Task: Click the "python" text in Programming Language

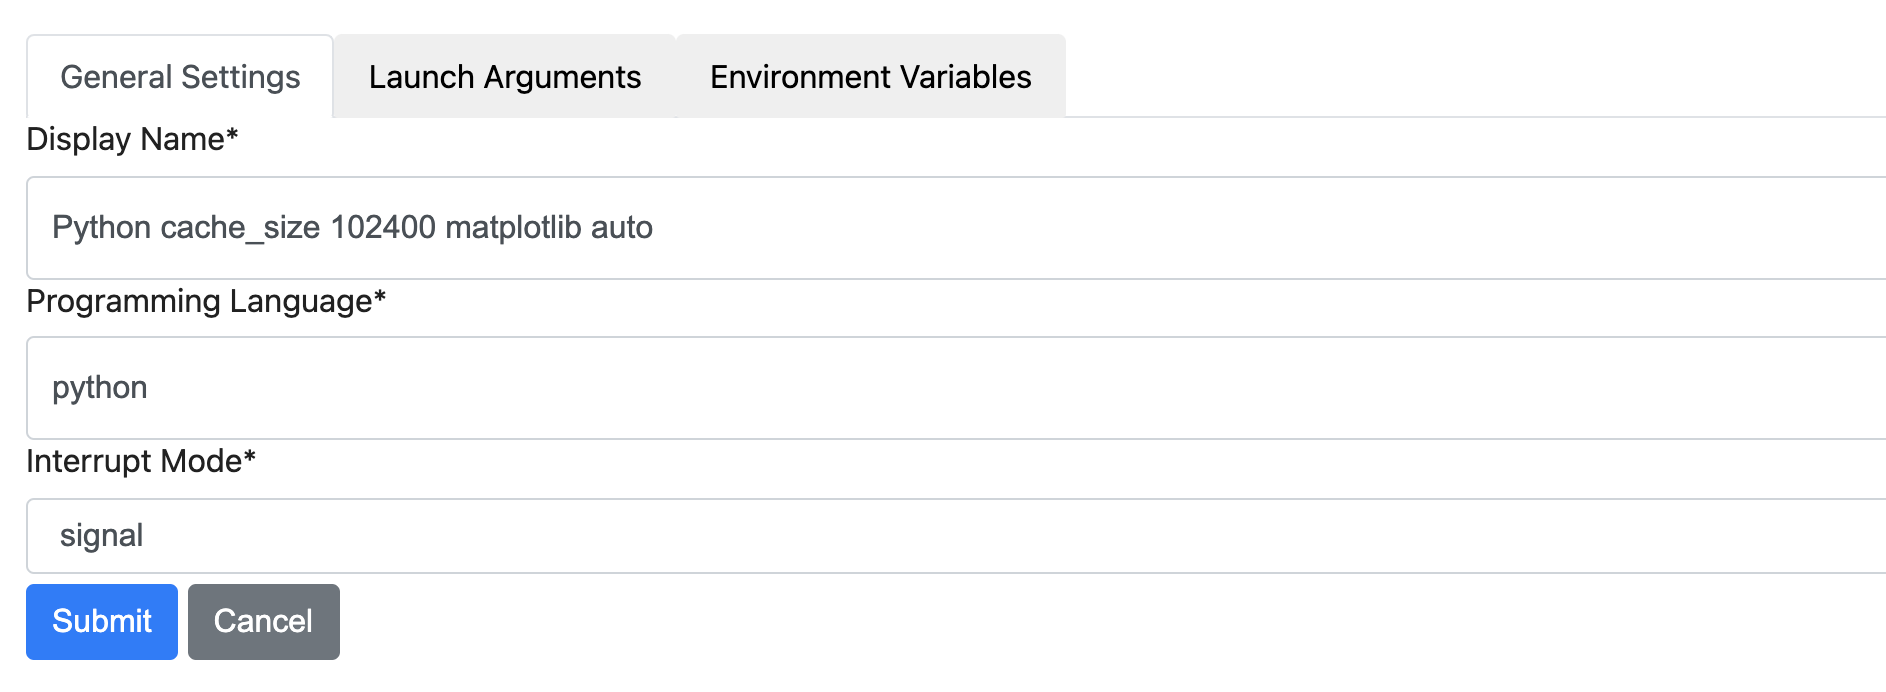Action: [x=100, y=388]
